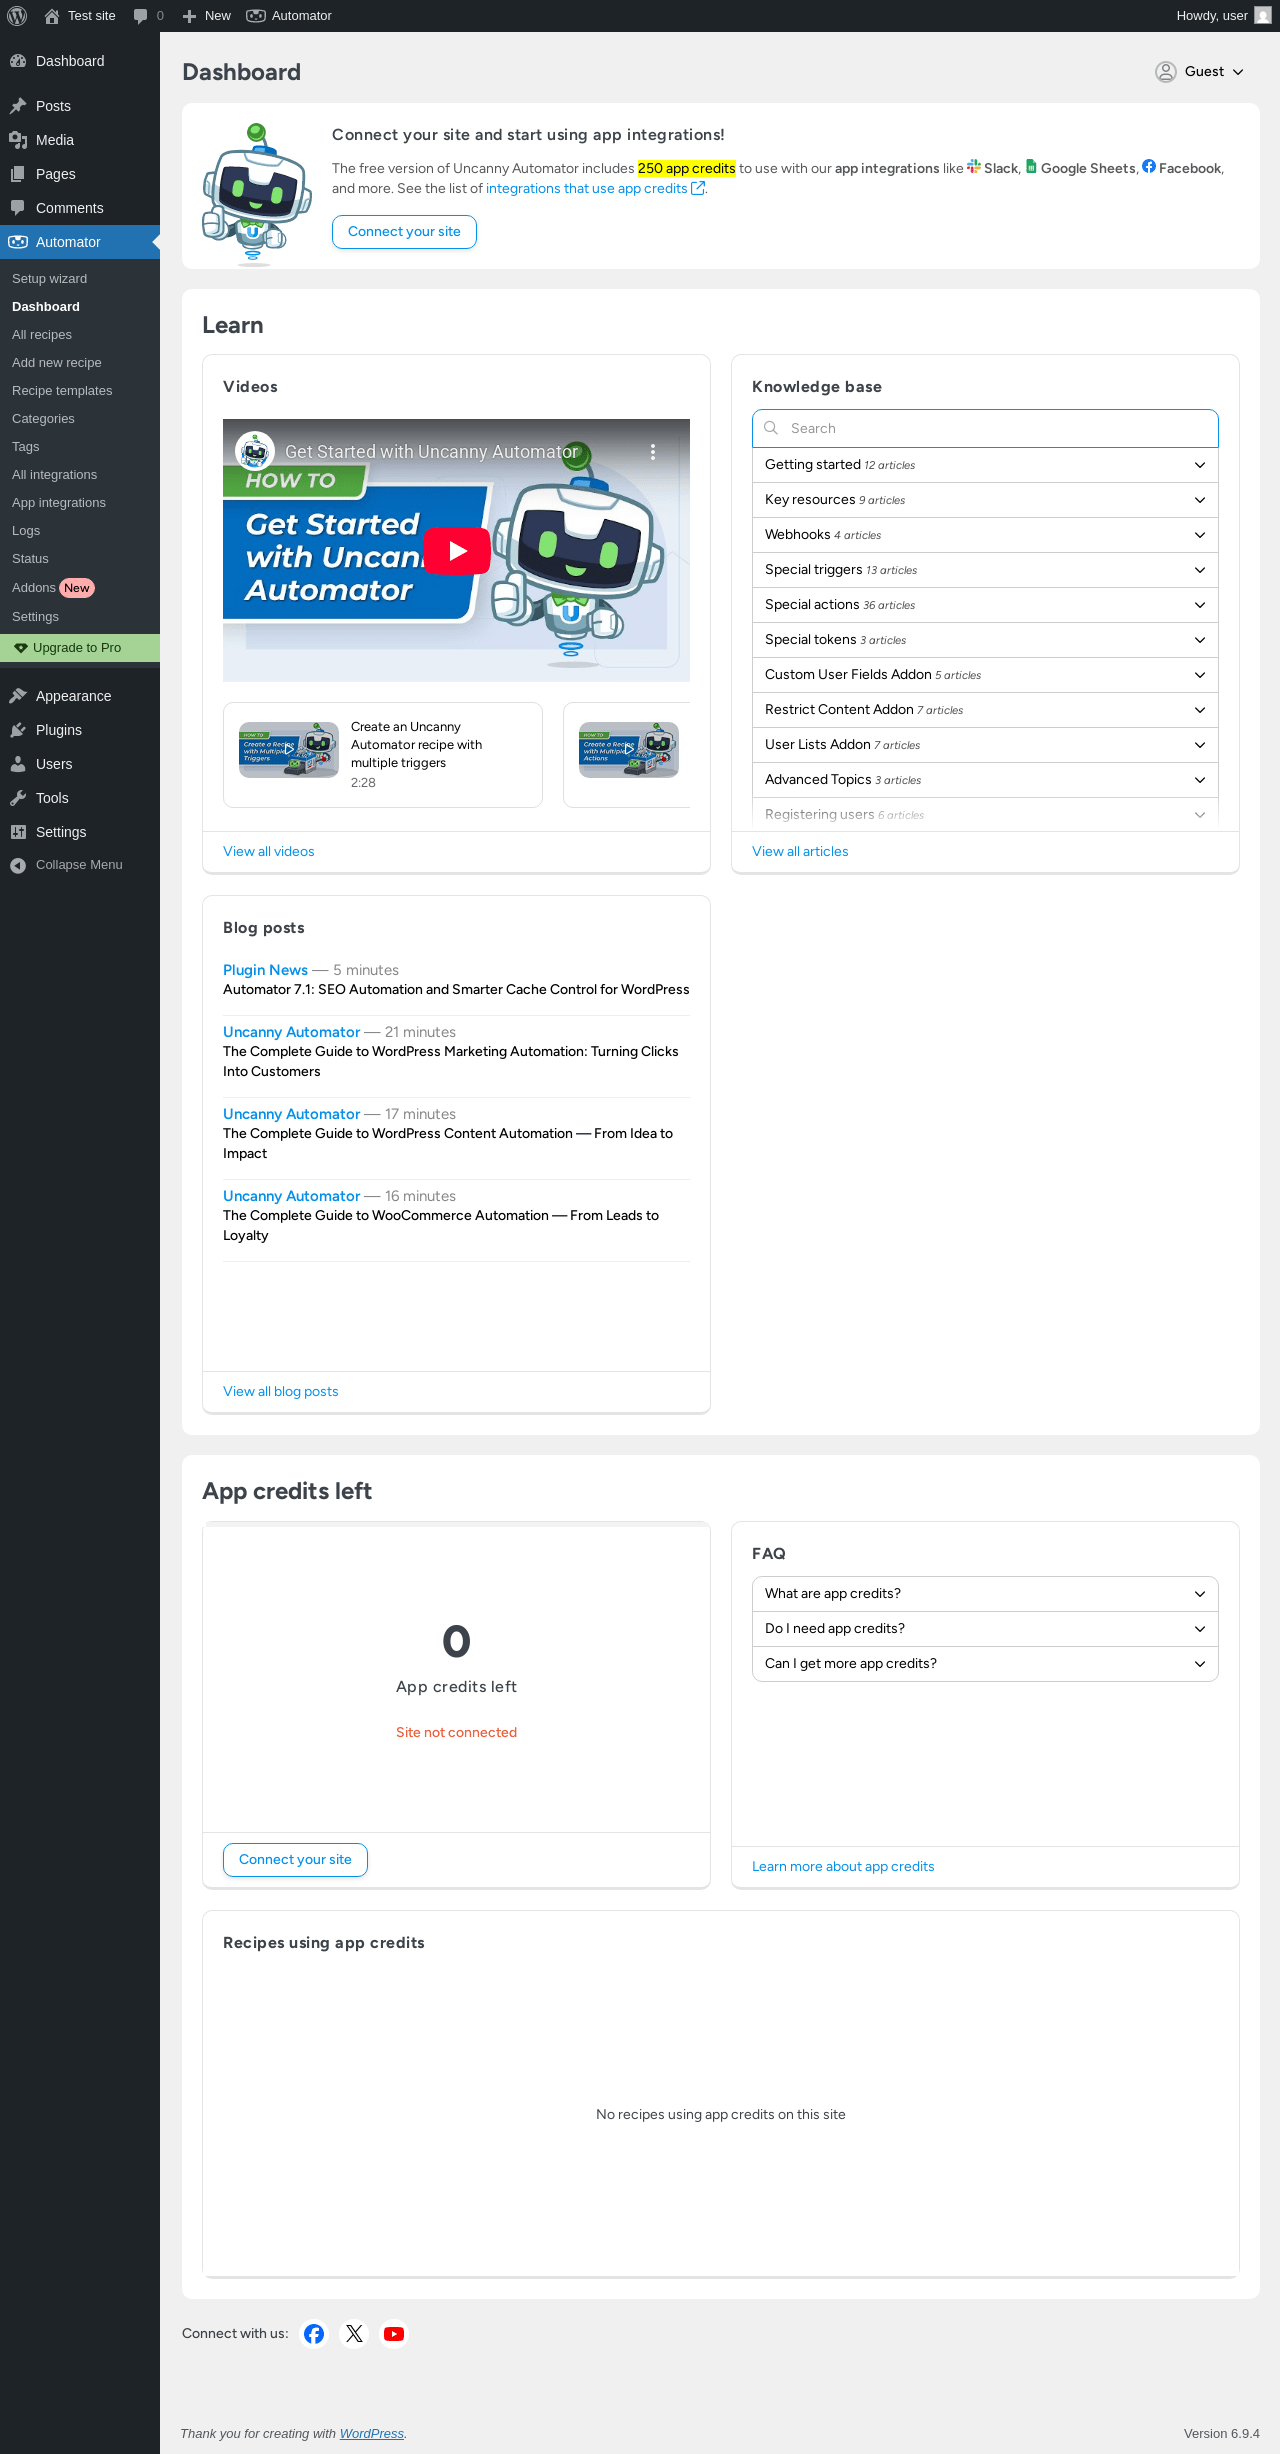The image size is (1280, 2454).
Task: Expand Restrict Content Addon articles
Action: click(x=985, y=710)
